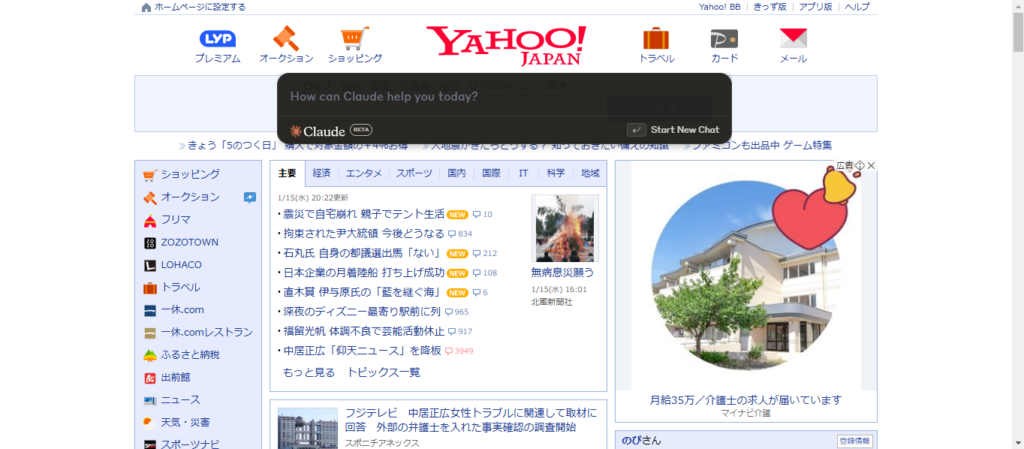
Task: Open the Auction gavel icon in header
Action: pyautogui.click(x=286, y=39)
